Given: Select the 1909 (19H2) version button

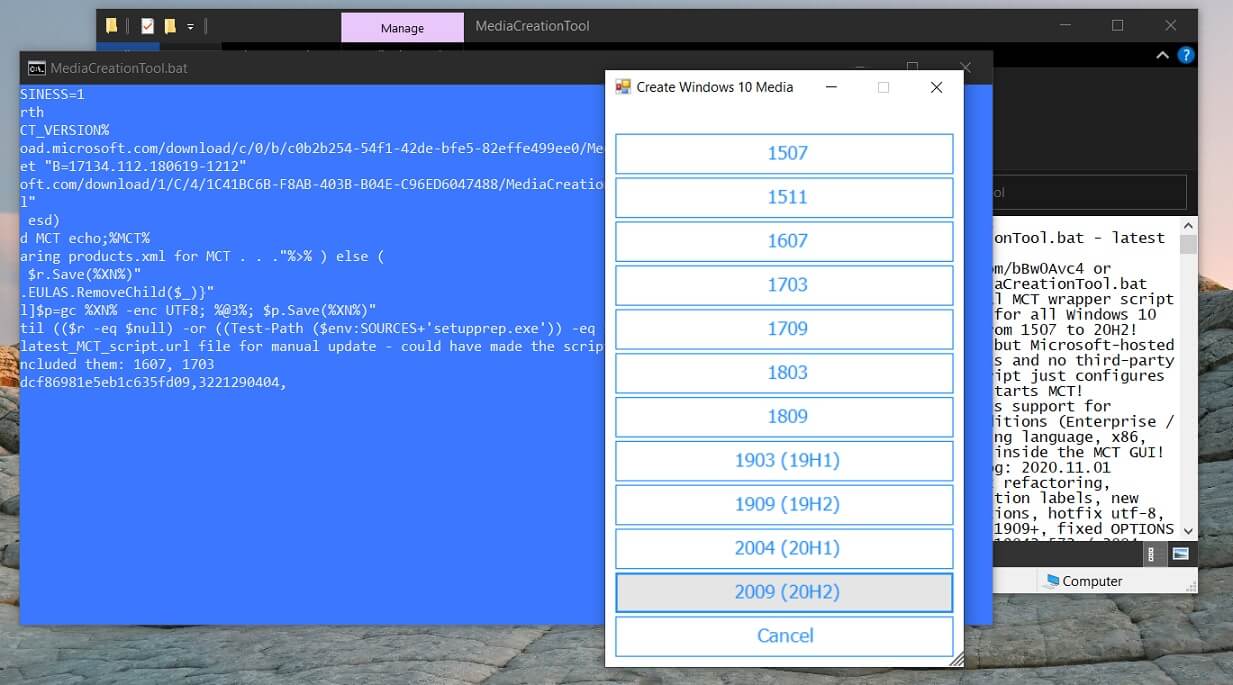Looking at the screenshot, I should click(x=784, y=505).
